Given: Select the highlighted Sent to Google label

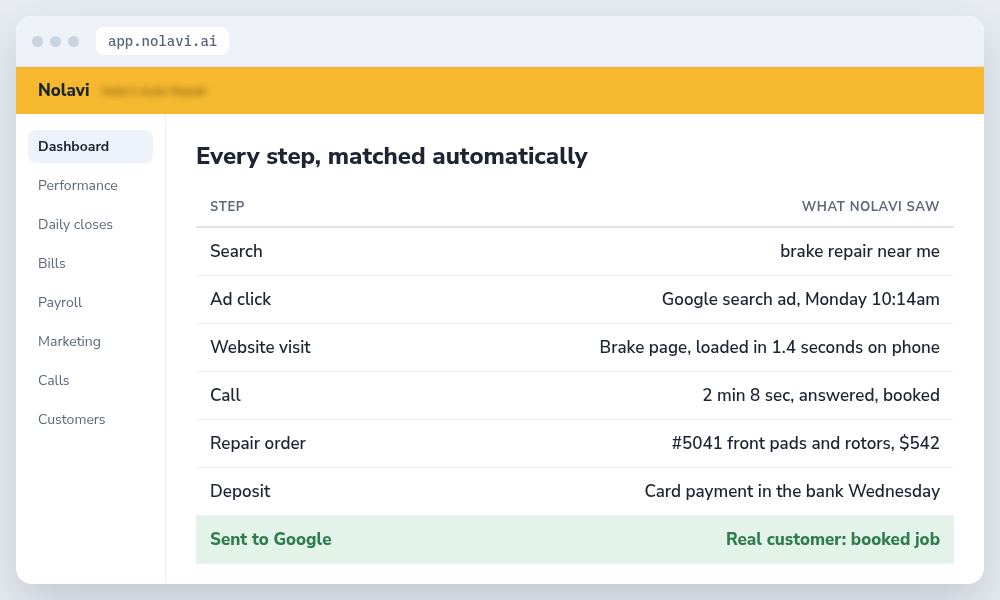Looking at the screenshot, I should coord(270,539).
